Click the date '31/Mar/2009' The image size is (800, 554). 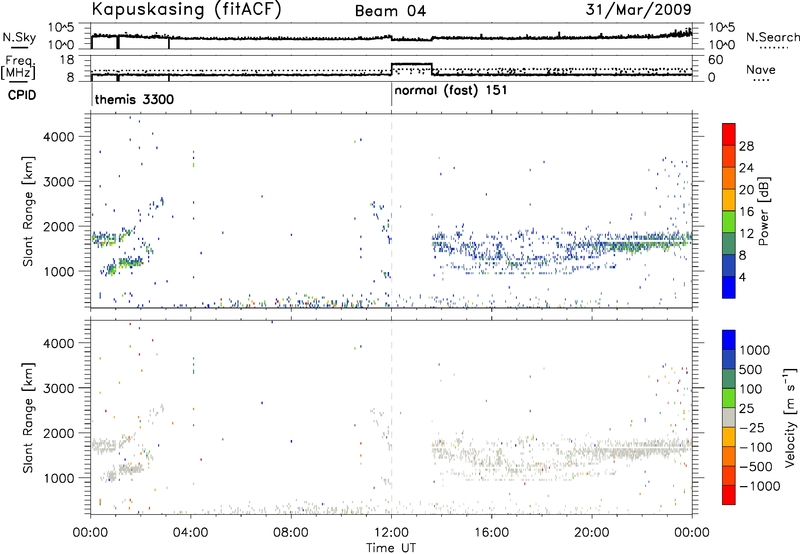(638, 10)
